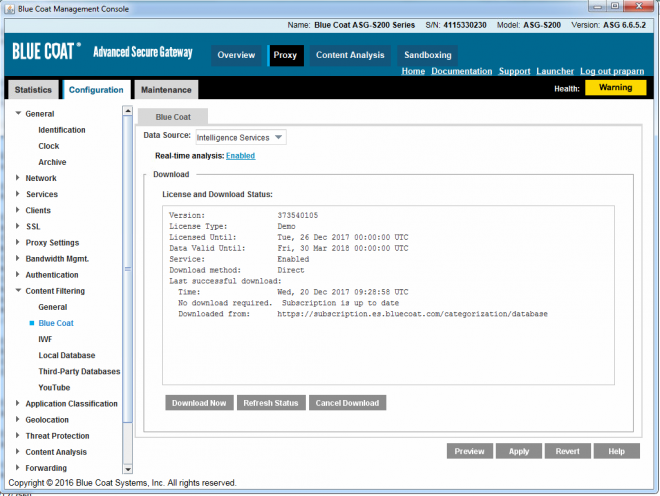Select the Configuration tab
The height and width of the screenshot is (496, 660).
click(96, 90)
